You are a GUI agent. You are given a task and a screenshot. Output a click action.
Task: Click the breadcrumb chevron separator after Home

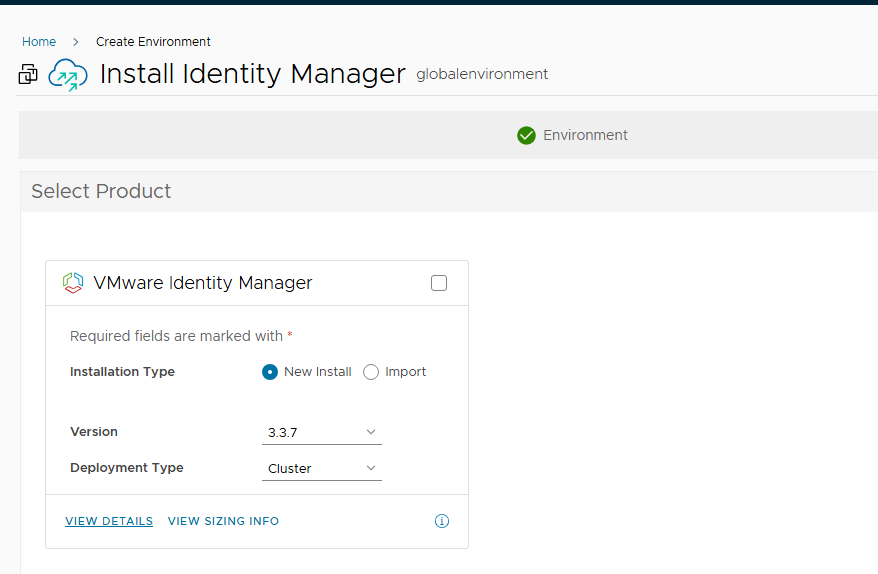click(76, 42)
